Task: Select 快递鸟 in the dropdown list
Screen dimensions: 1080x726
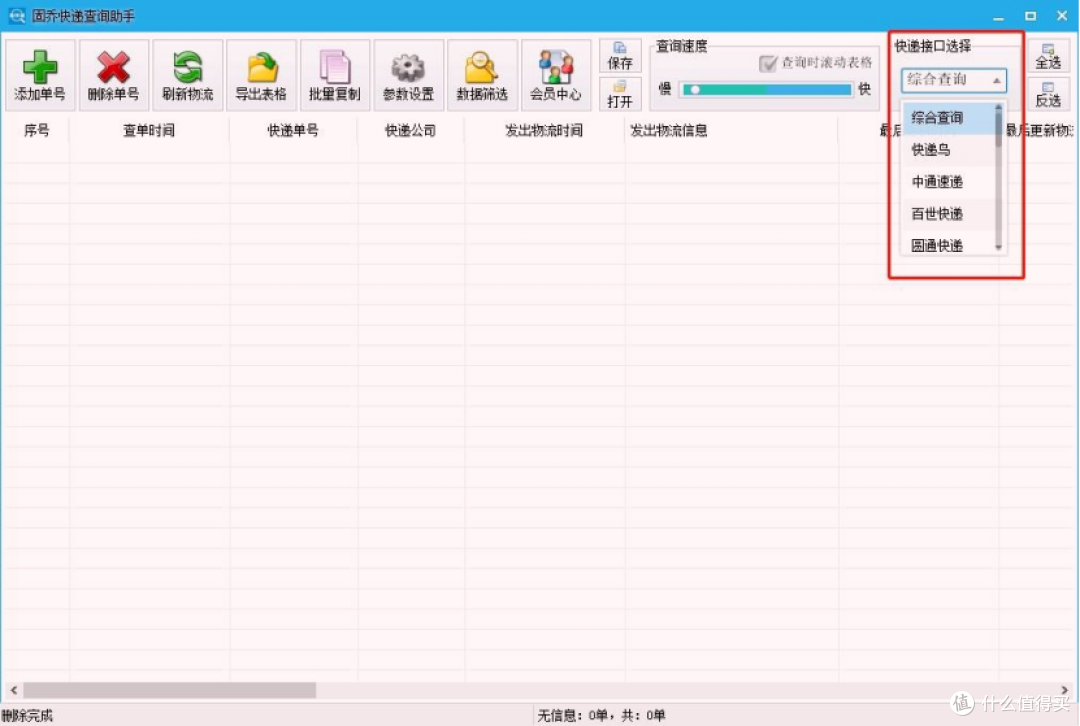Action: (948, 149)
